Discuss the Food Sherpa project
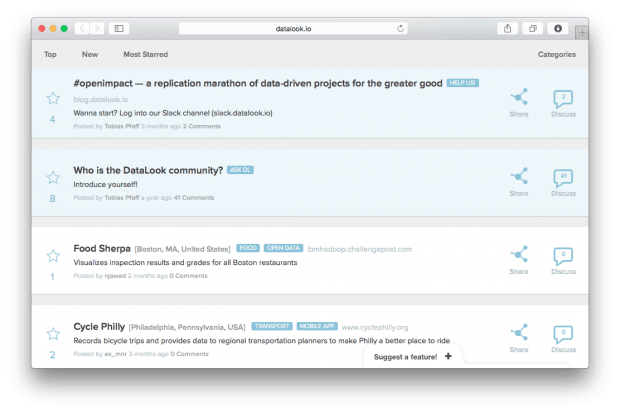This screenshot has width=620, height=413. tap(563, 254)
